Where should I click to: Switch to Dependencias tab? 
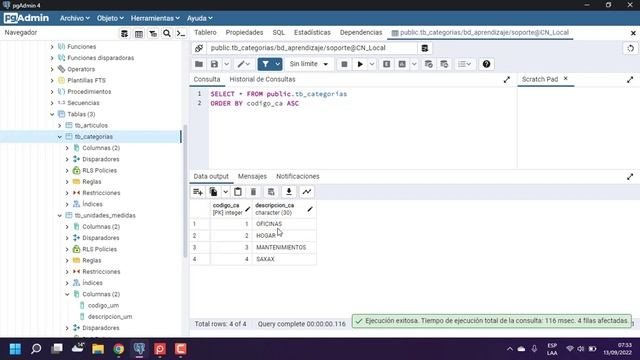(x=361, y=33)
